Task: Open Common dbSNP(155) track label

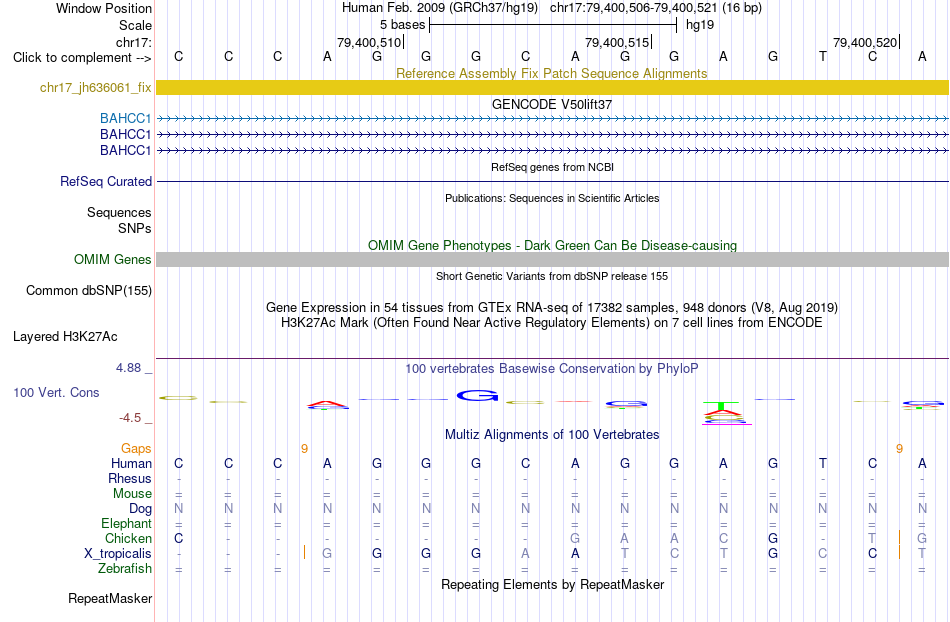Action: (89, 290)
